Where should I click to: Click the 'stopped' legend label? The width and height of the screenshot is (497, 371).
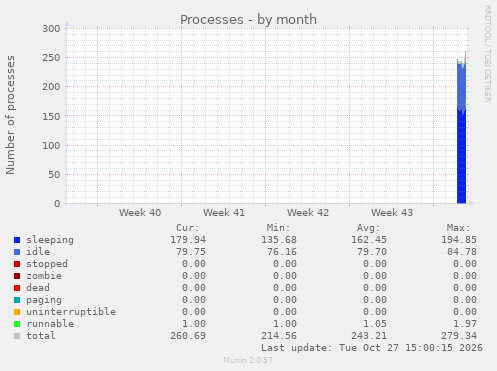pyautogui.click(x=47, y=264)
